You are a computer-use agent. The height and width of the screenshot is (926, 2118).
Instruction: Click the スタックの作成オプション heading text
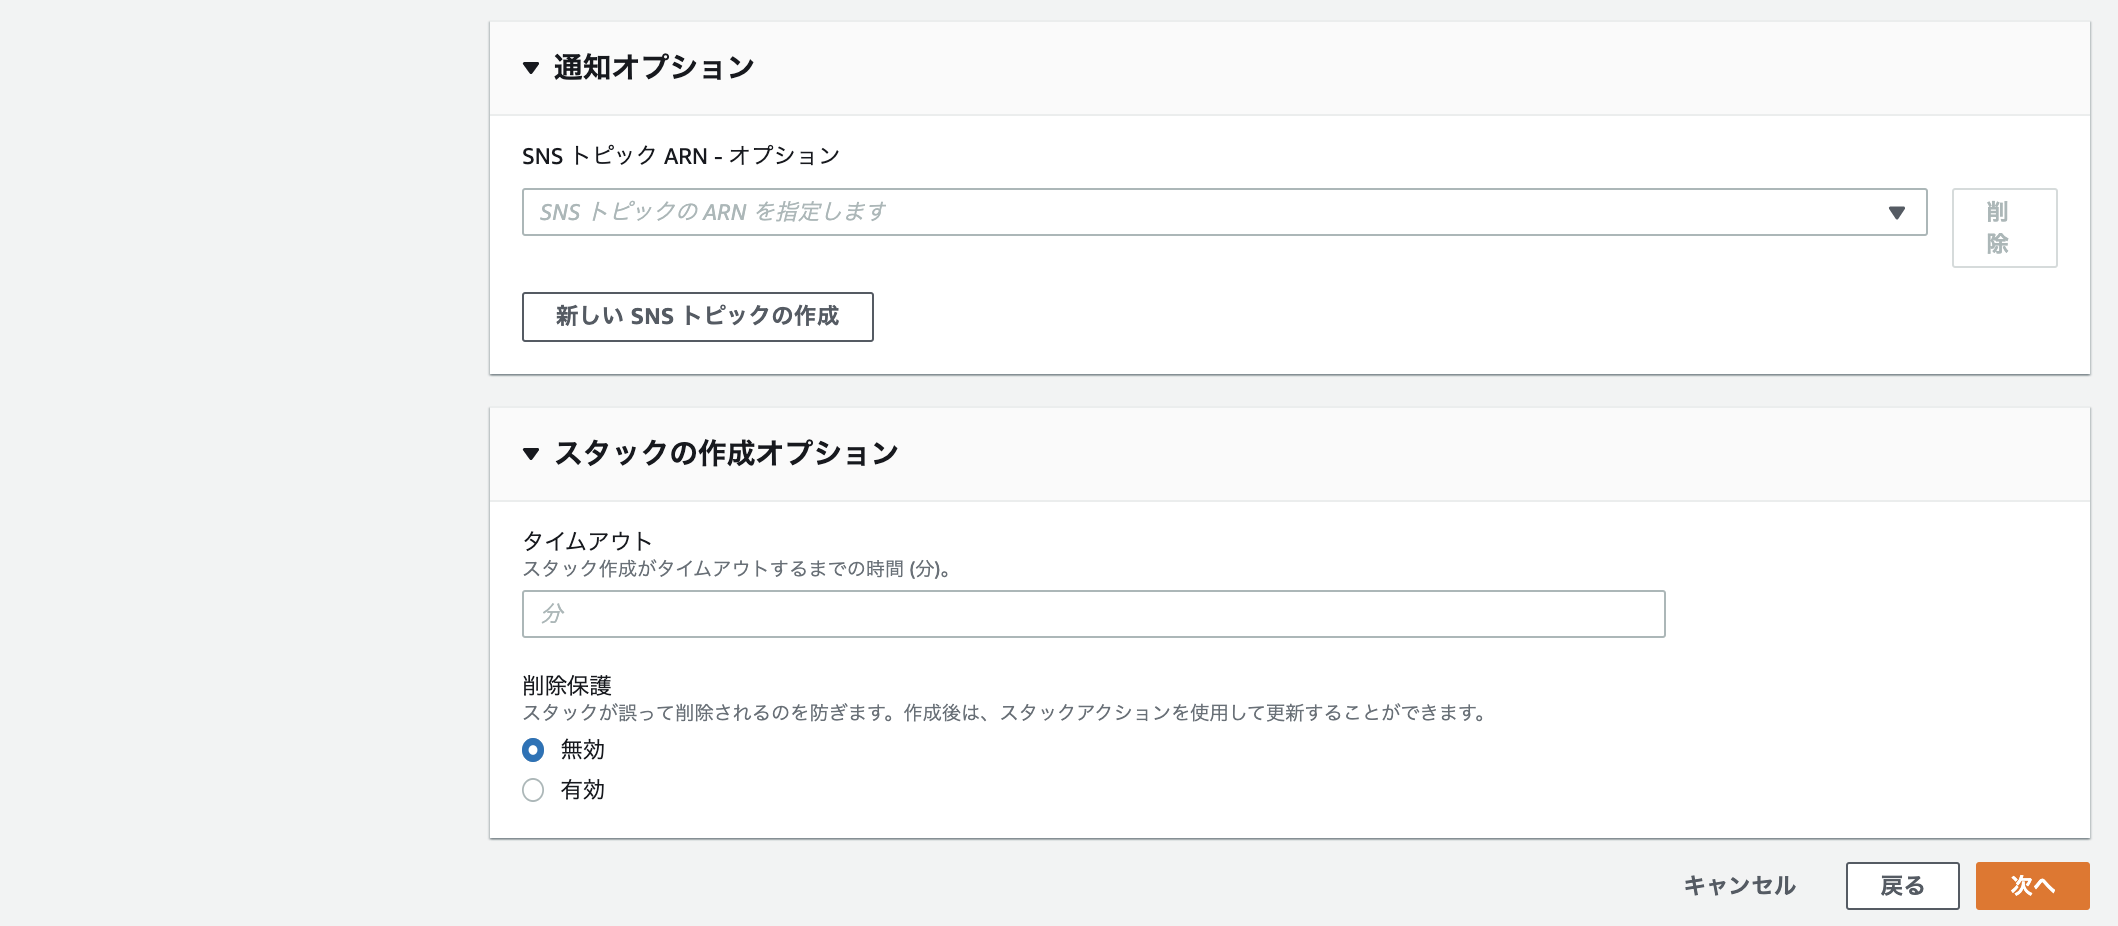tap(726, 454)
